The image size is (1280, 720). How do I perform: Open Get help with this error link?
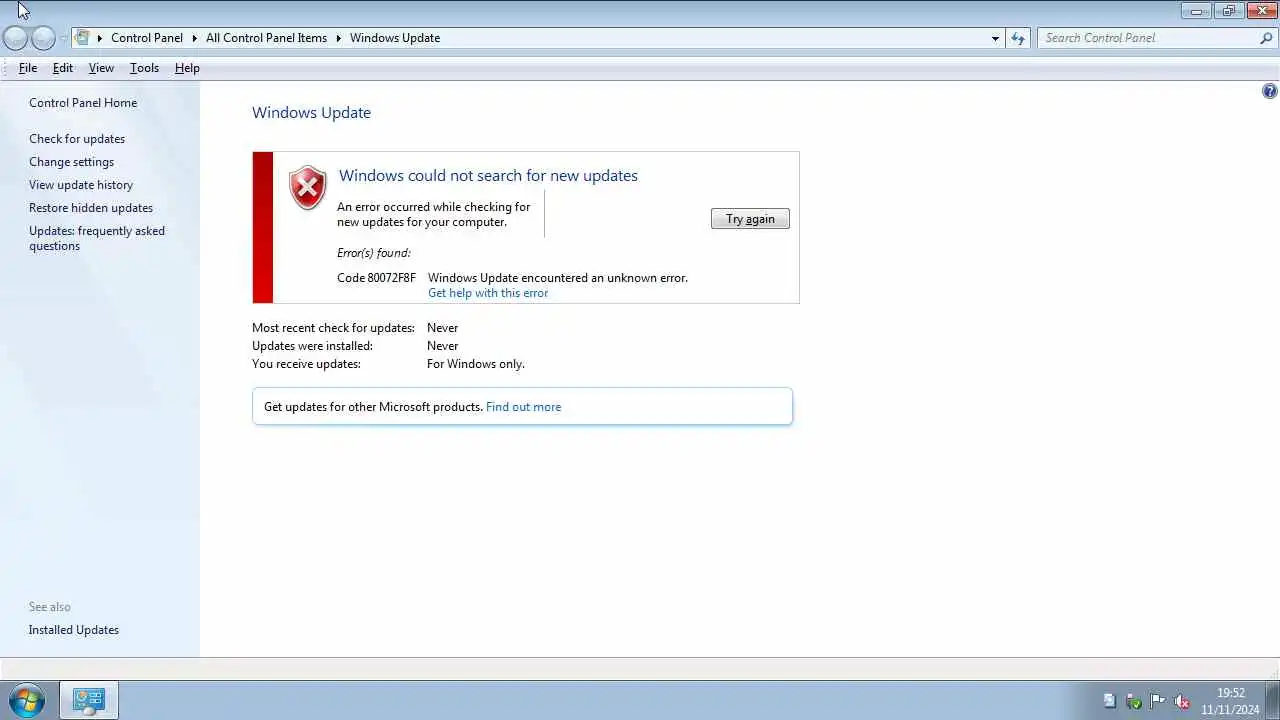tap(488, 293)
